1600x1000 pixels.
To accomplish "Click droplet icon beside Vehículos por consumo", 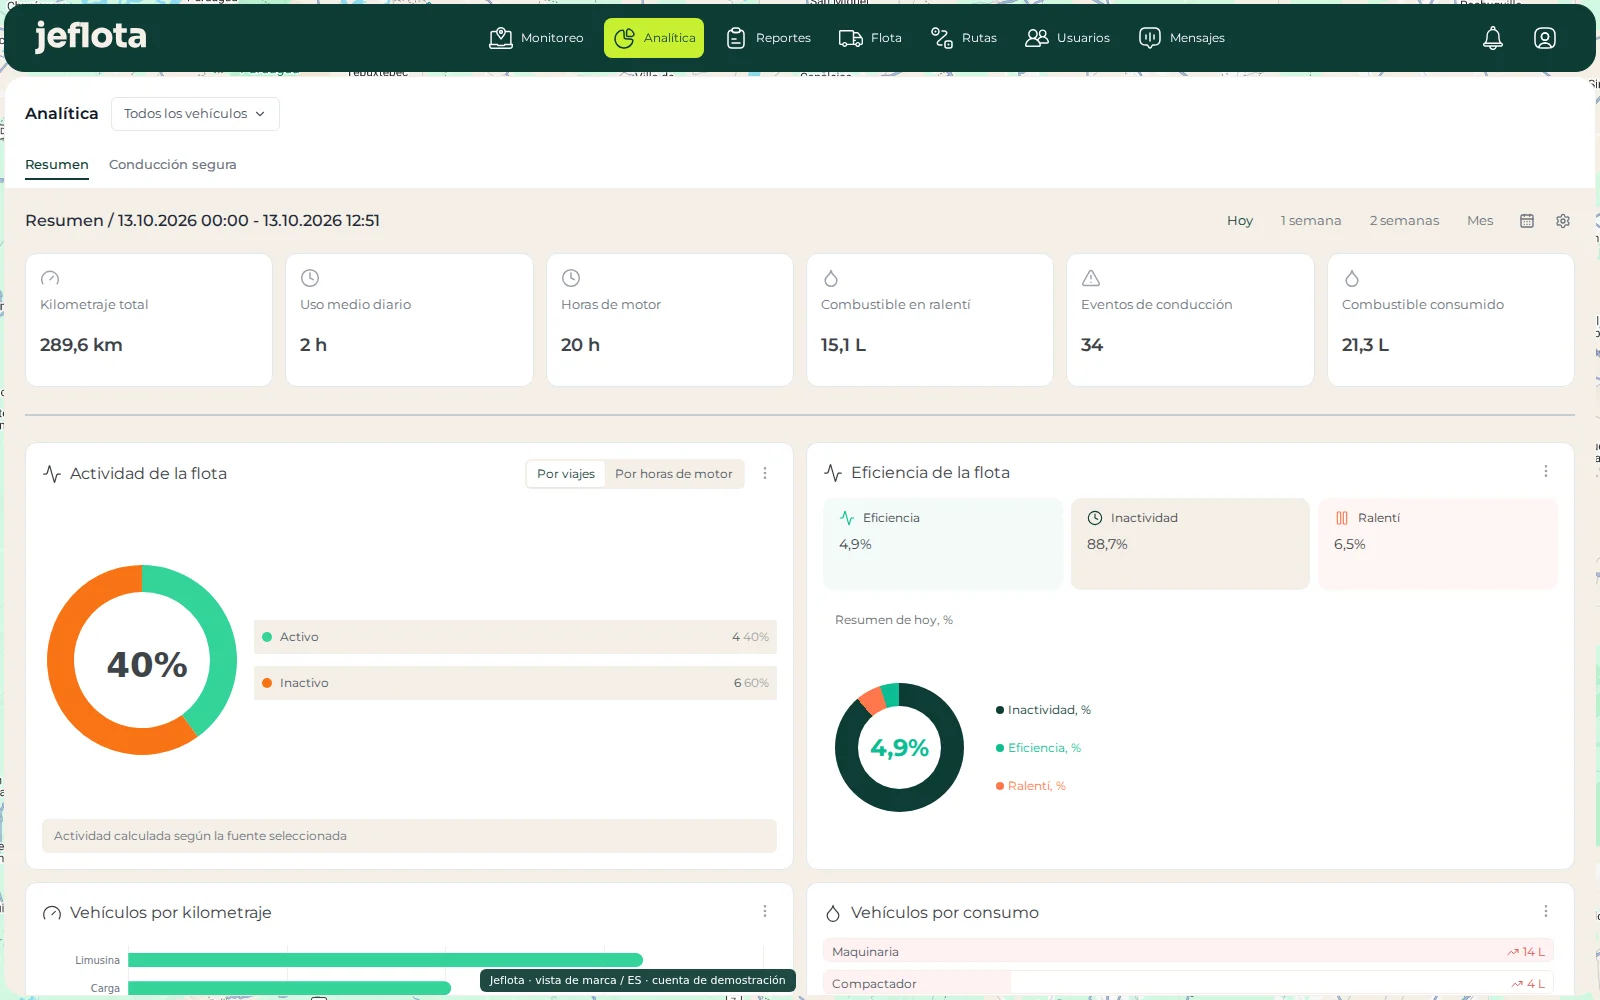I will click(x=833, y=913).
